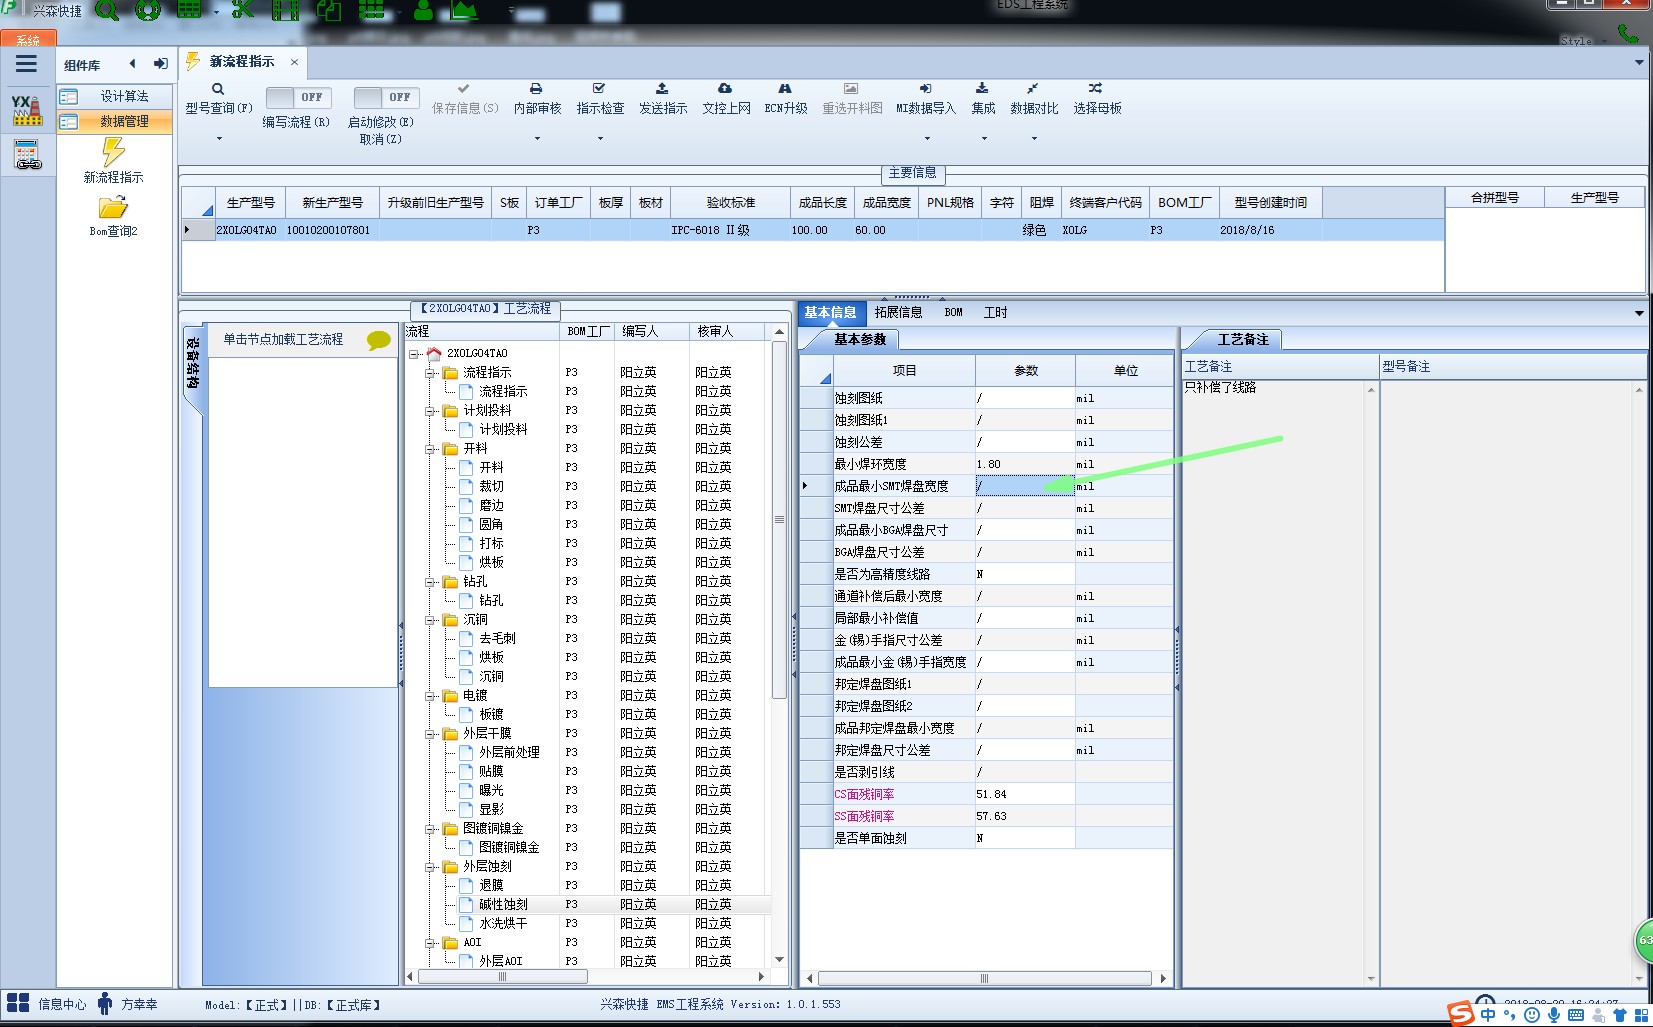Click the CS面残铜率 value 51.84
This screenshot has width=1653, height=1027.
coord(1025,795)
